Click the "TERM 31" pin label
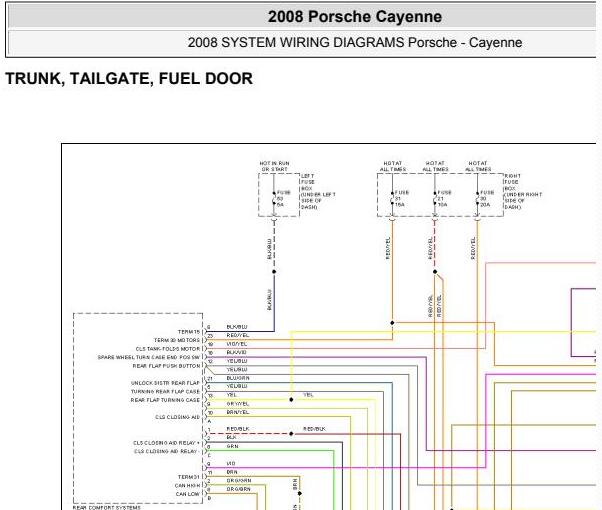602x510 pixels. click(x=189, y=477)
